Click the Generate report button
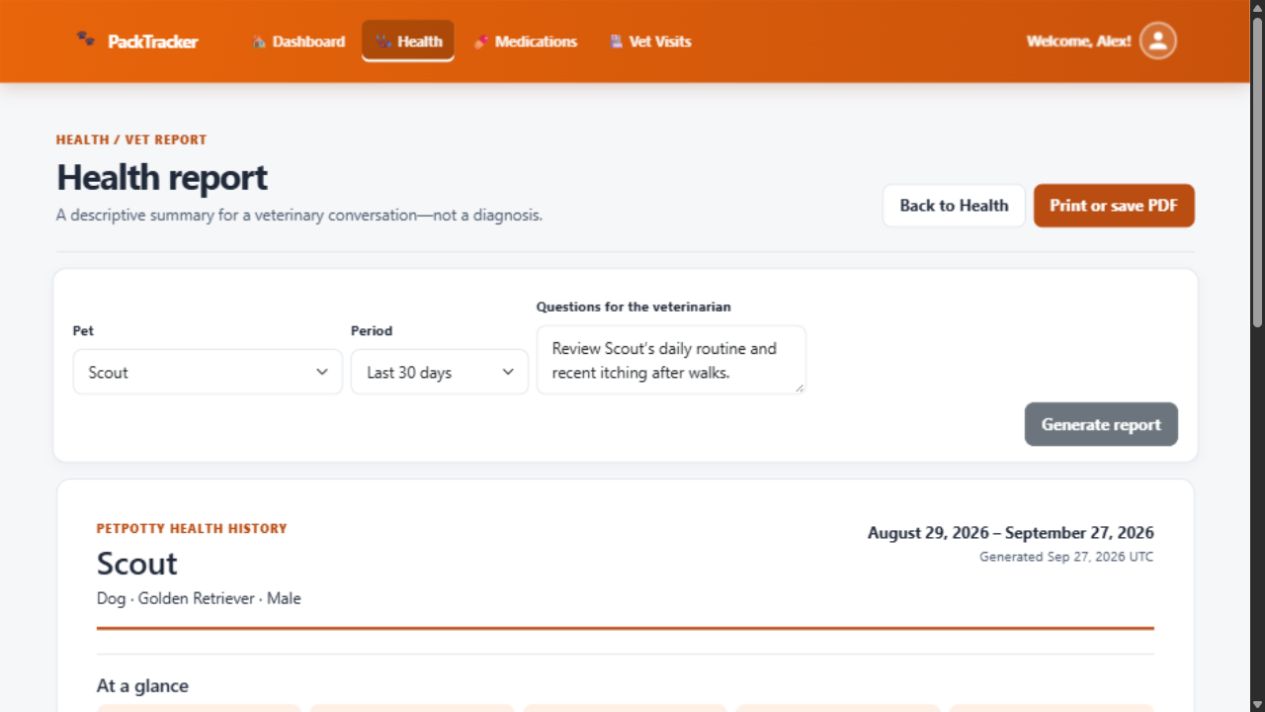The image size is (1265, 712). coord(1101,424)
